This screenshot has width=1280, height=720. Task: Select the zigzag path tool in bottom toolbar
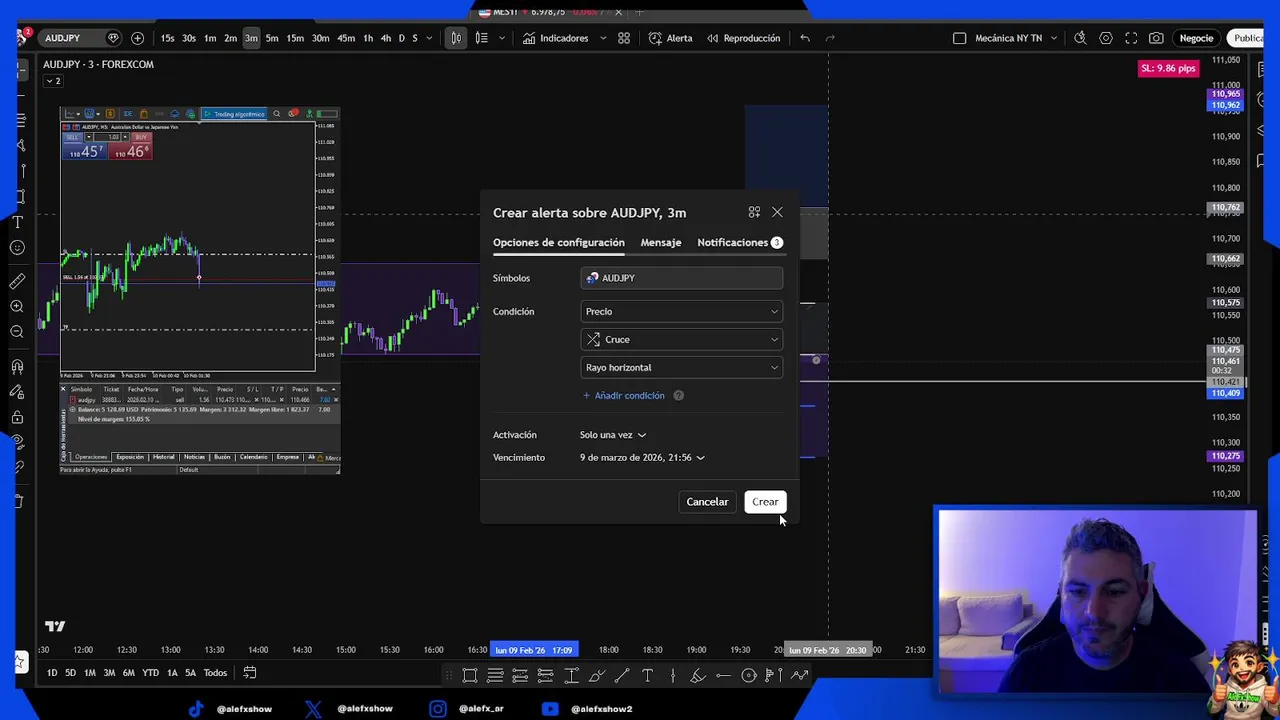(800, 676)
